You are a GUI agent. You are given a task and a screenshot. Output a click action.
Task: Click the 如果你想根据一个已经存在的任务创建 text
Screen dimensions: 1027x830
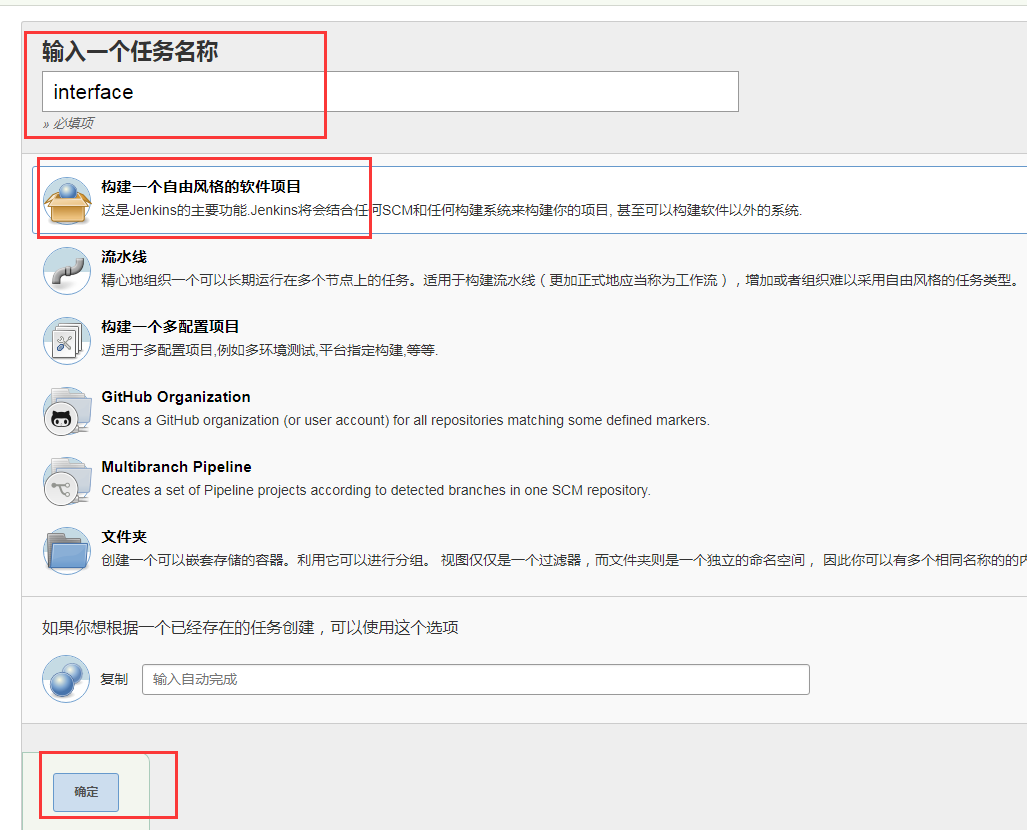(250, 628)
